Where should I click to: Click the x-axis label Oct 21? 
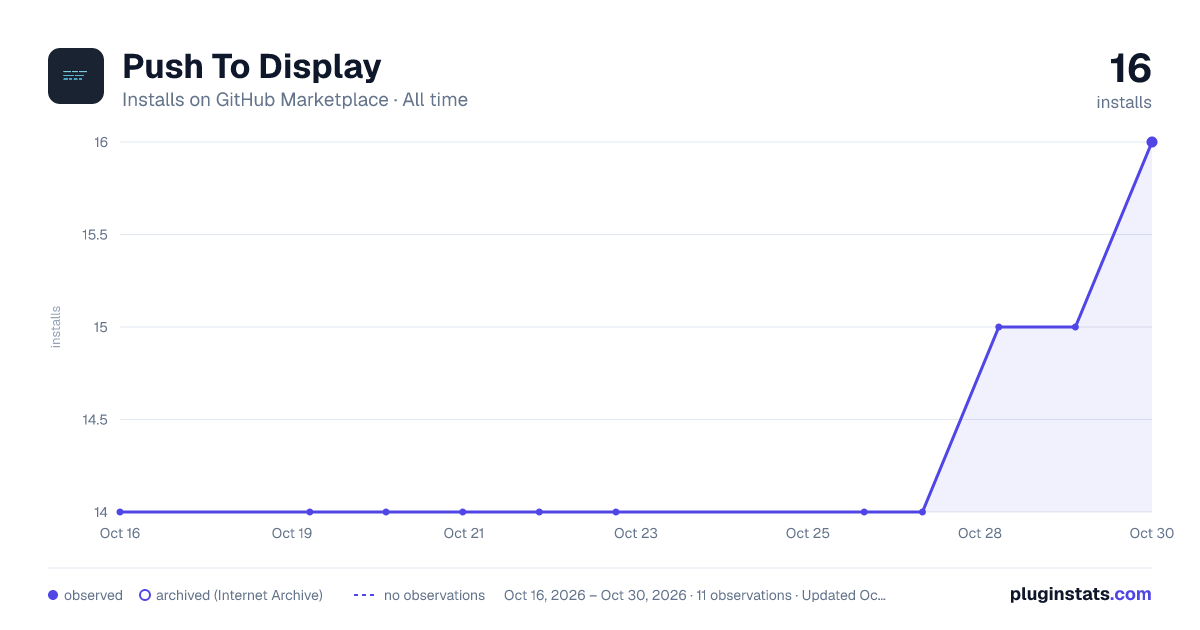[x=464, y=533]
